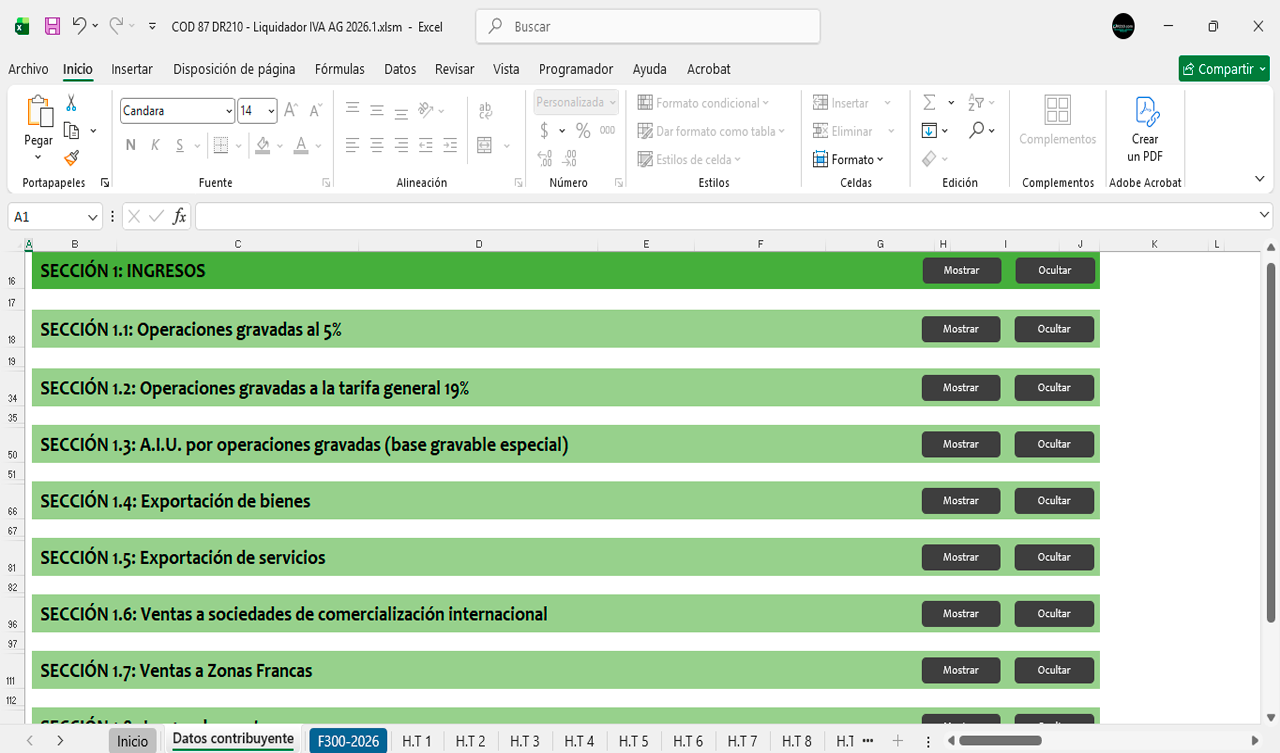Click the Cut scissors icon
Screen dimensions: 1280x753
71,103
